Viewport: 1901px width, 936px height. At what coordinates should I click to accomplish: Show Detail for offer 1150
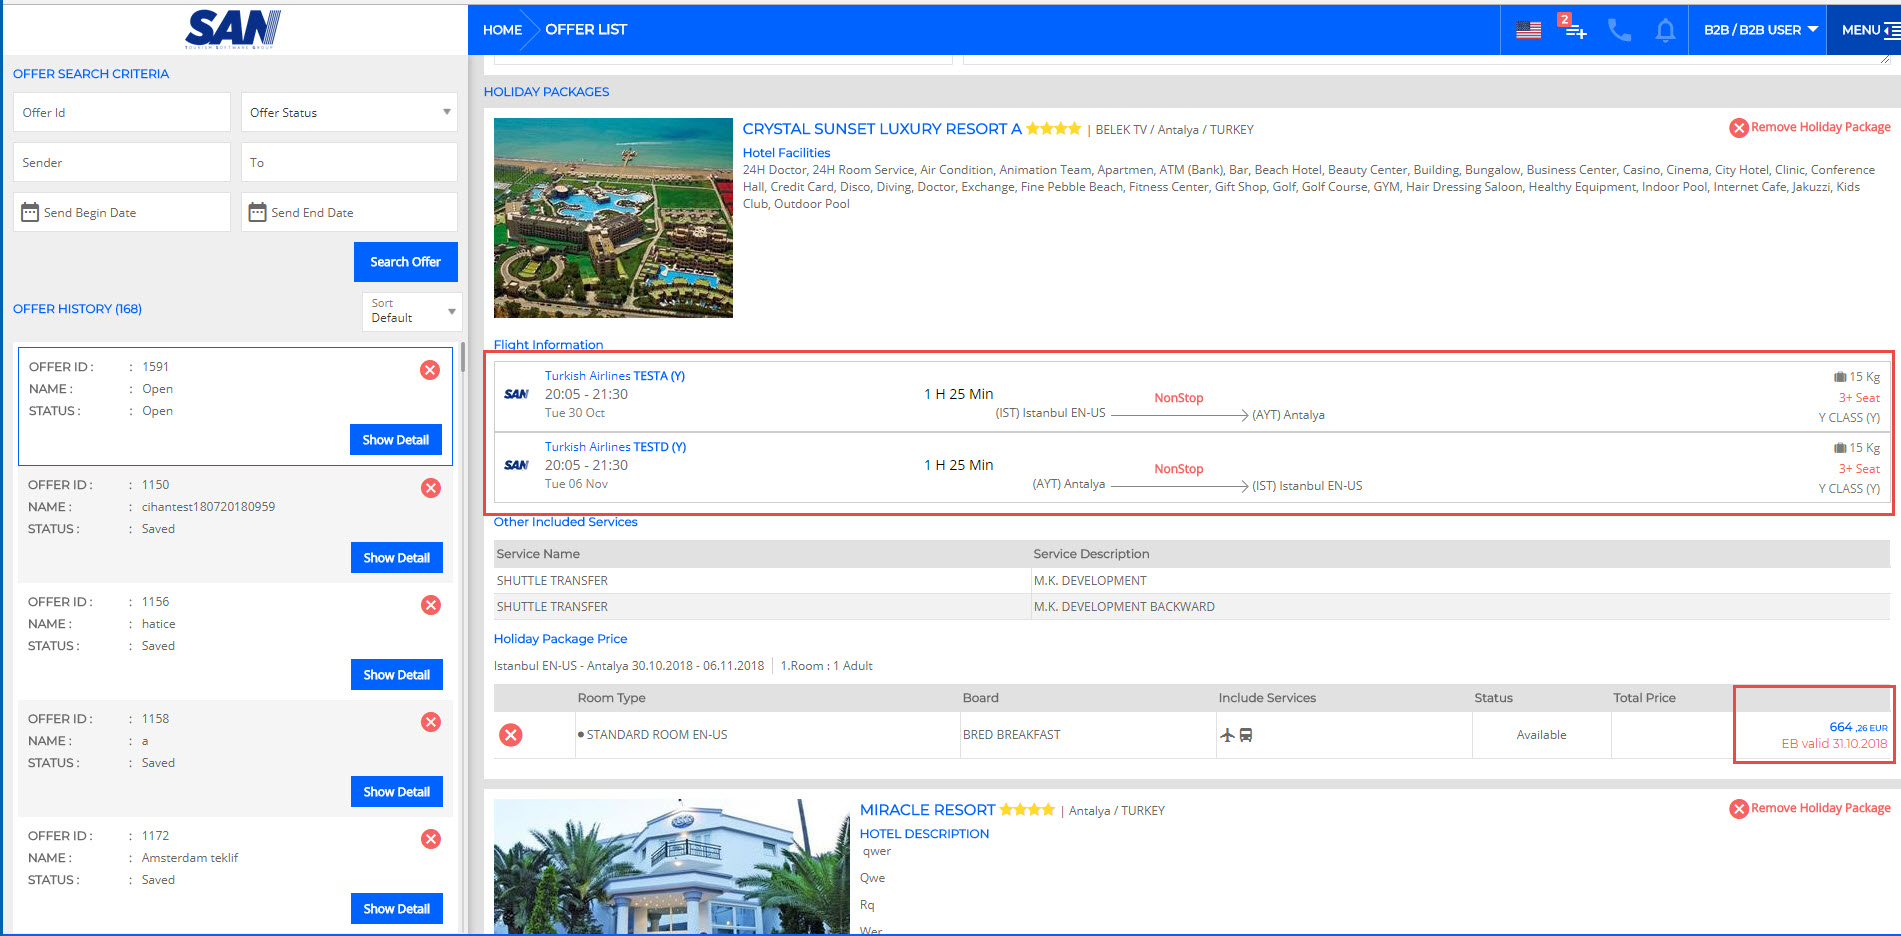click(x=397, y=558)
